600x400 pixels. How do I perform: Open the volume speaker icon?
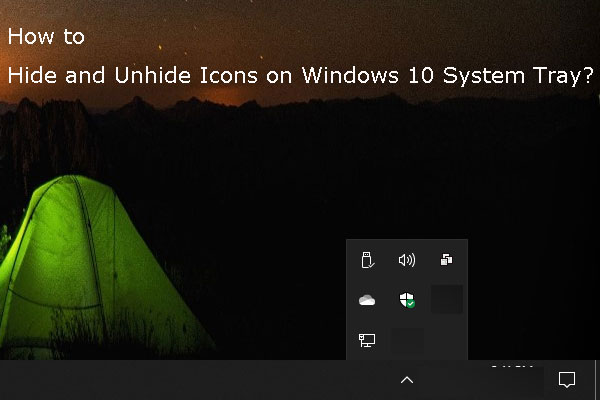pos(406,260)
